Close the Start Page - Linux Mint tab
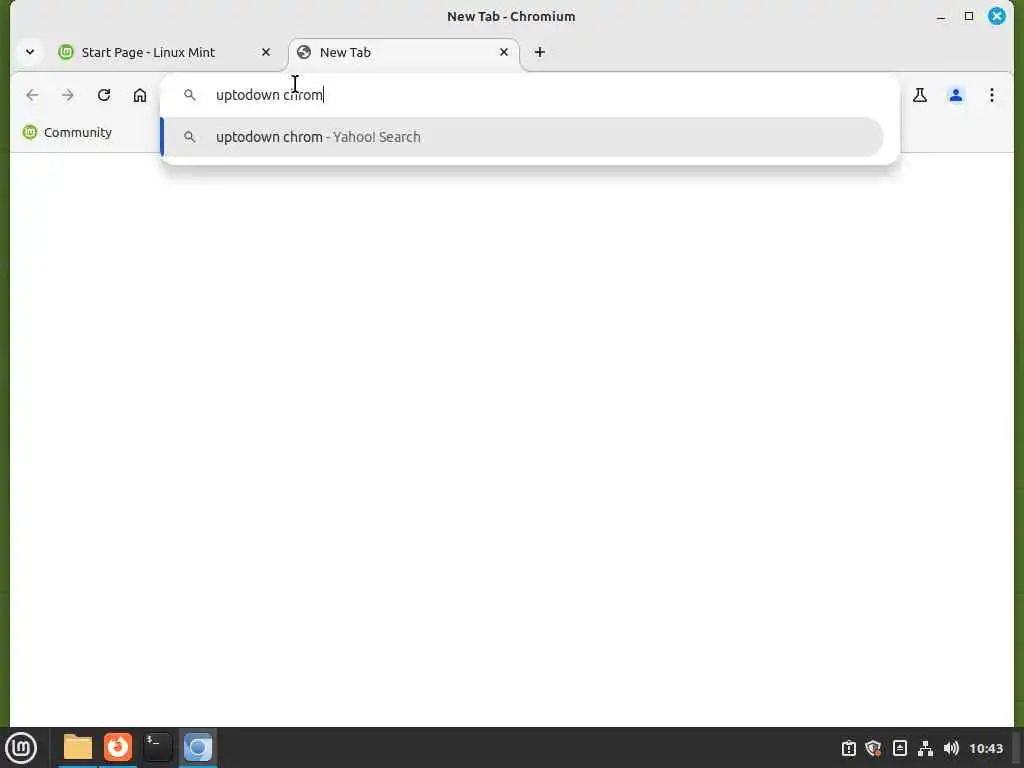 [266, 52]
